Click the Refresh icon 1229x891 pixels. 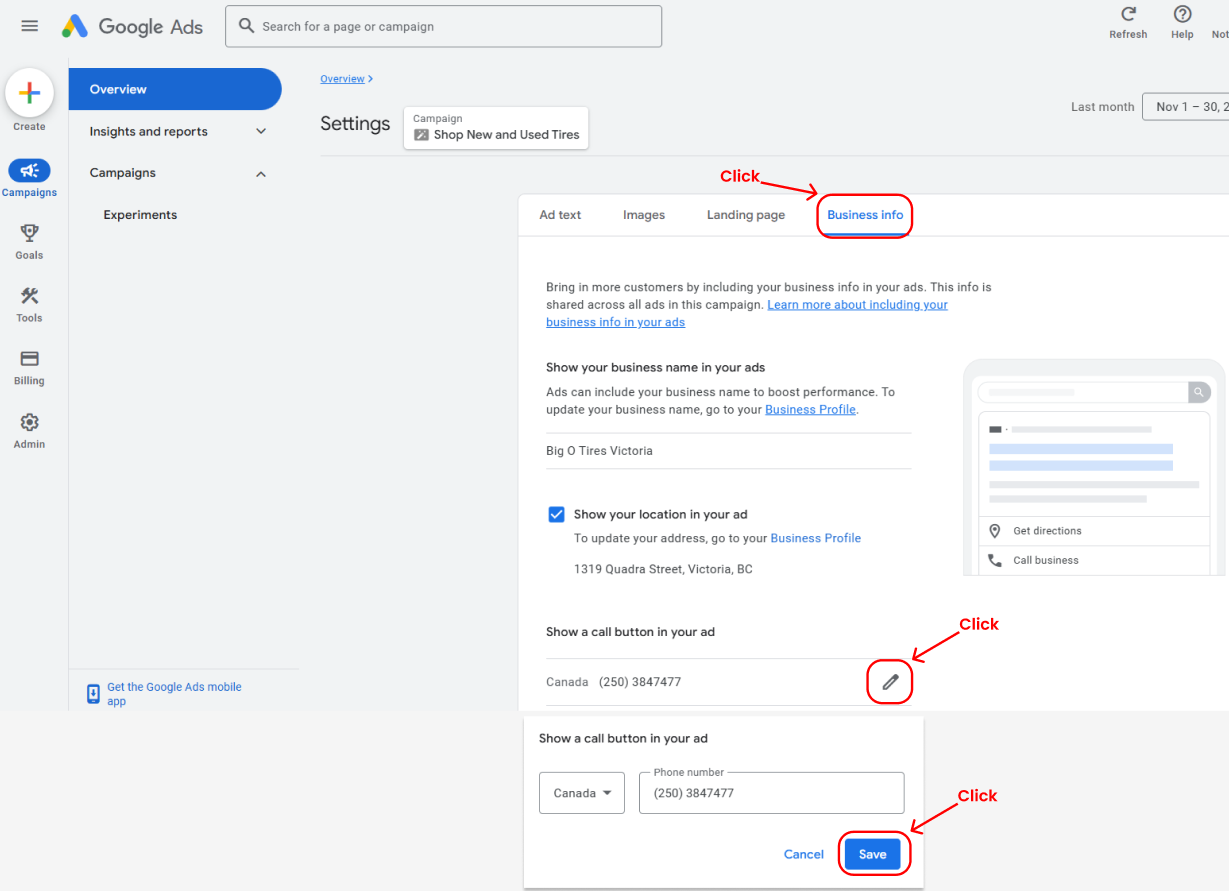click(x=1128, y=15)
